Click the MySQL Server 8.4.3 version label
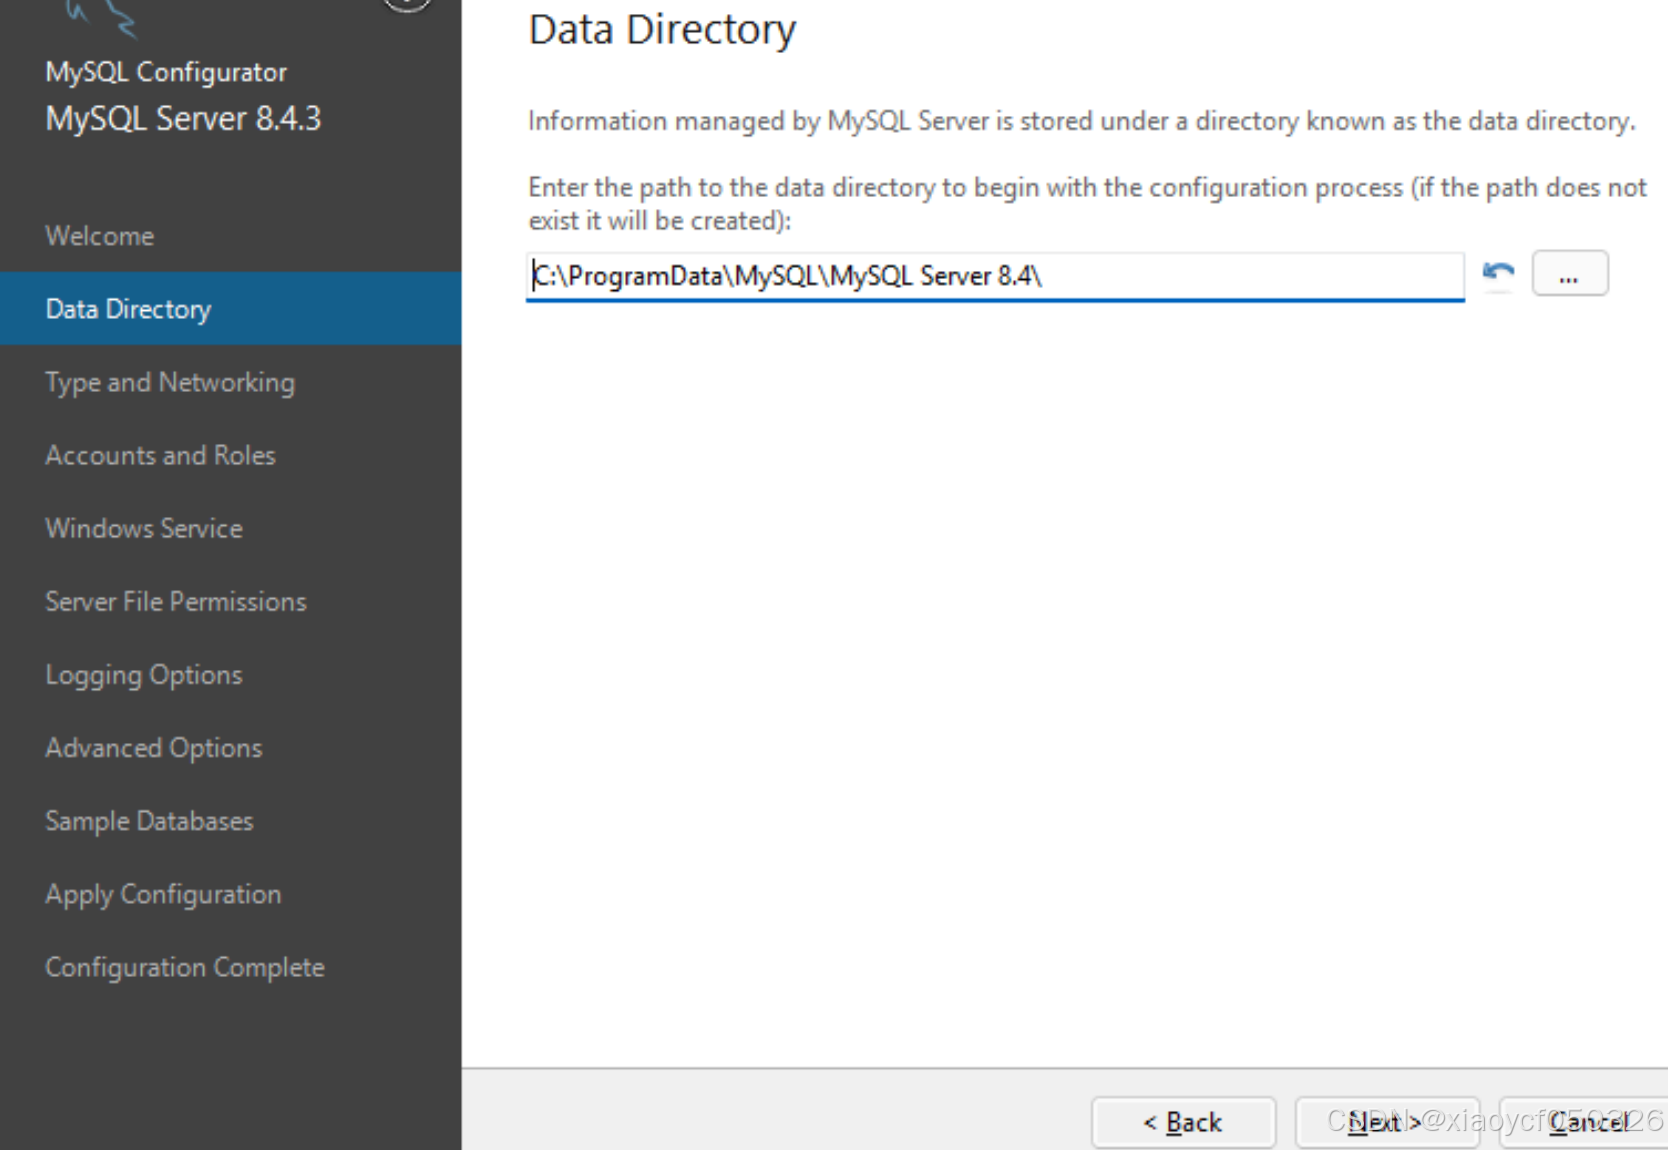This screenshot has height=1150, width=1668. [183, 118]
